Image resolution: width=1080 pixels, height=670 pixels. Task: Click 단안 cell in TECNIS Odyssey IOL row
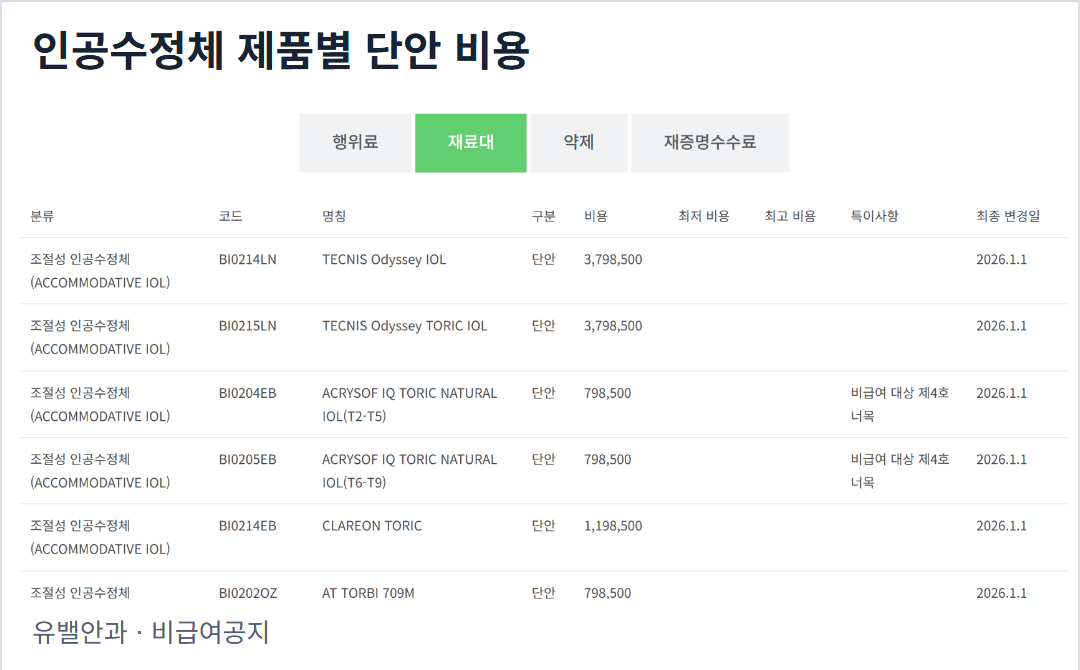(543, 260)
